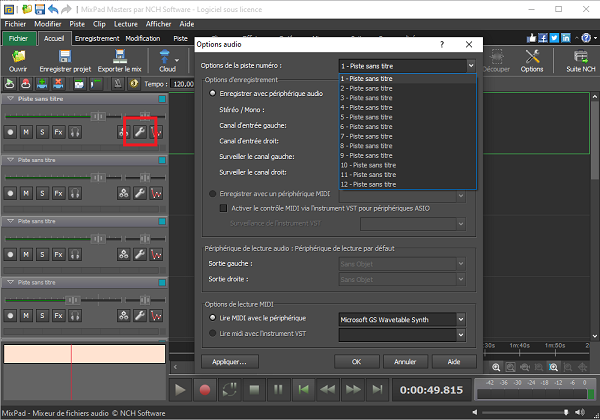This screenshot has height=420, width=600.
Task: Click the red waveform icon on fourth track
Action: pos(157,316)
